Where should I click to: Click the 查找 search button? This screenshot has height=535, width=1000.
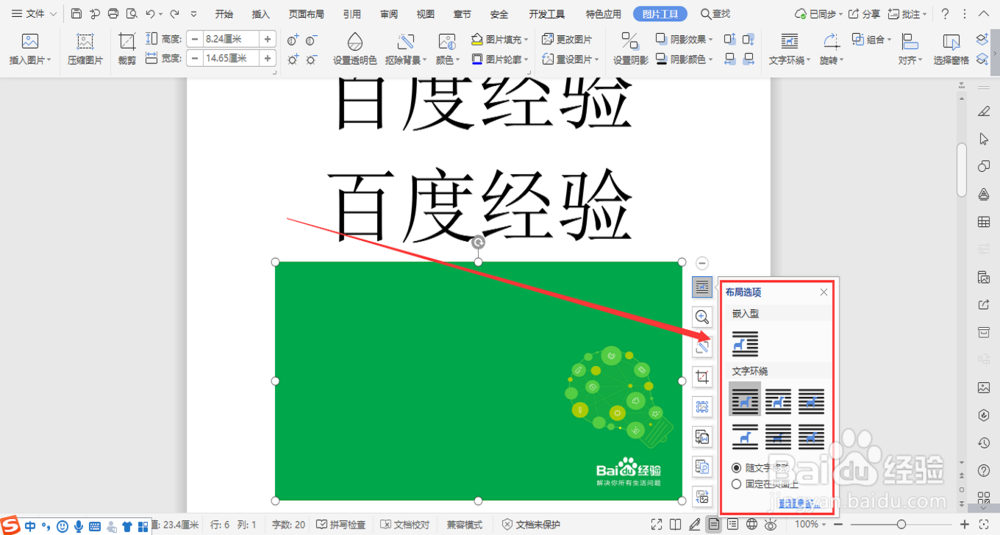[x=715, y=13]
